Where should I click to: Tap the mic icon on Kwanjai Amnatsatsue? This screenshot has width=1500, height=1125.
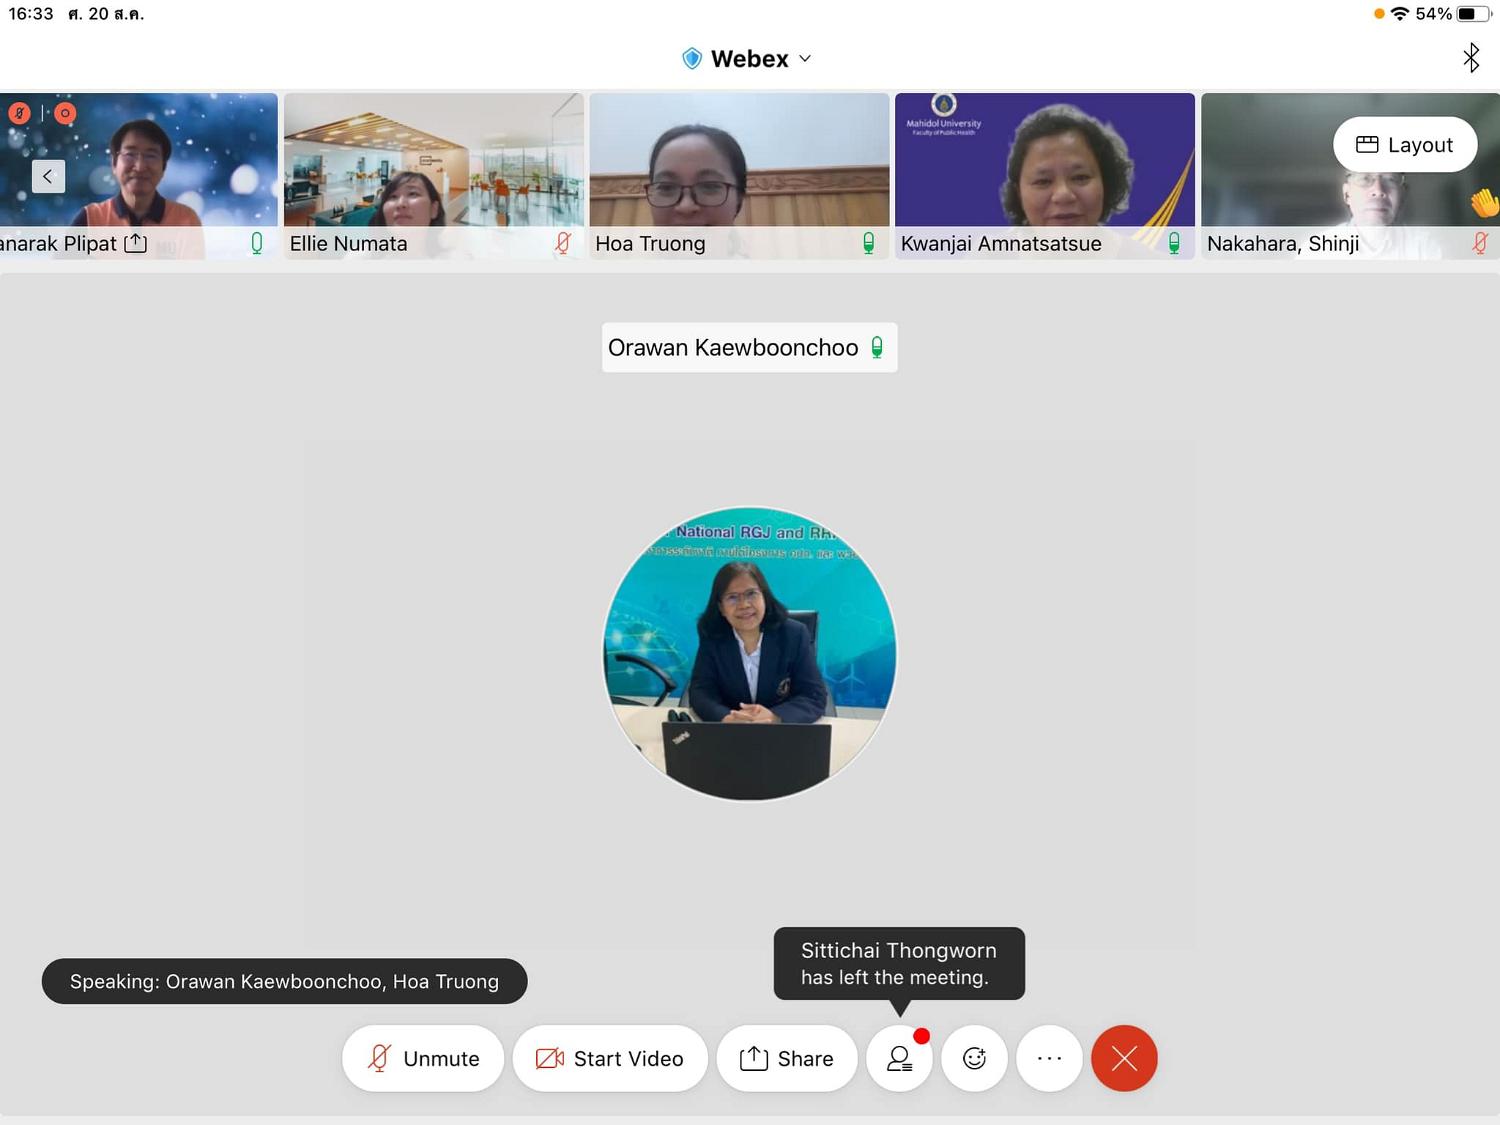pos(1174,243)
